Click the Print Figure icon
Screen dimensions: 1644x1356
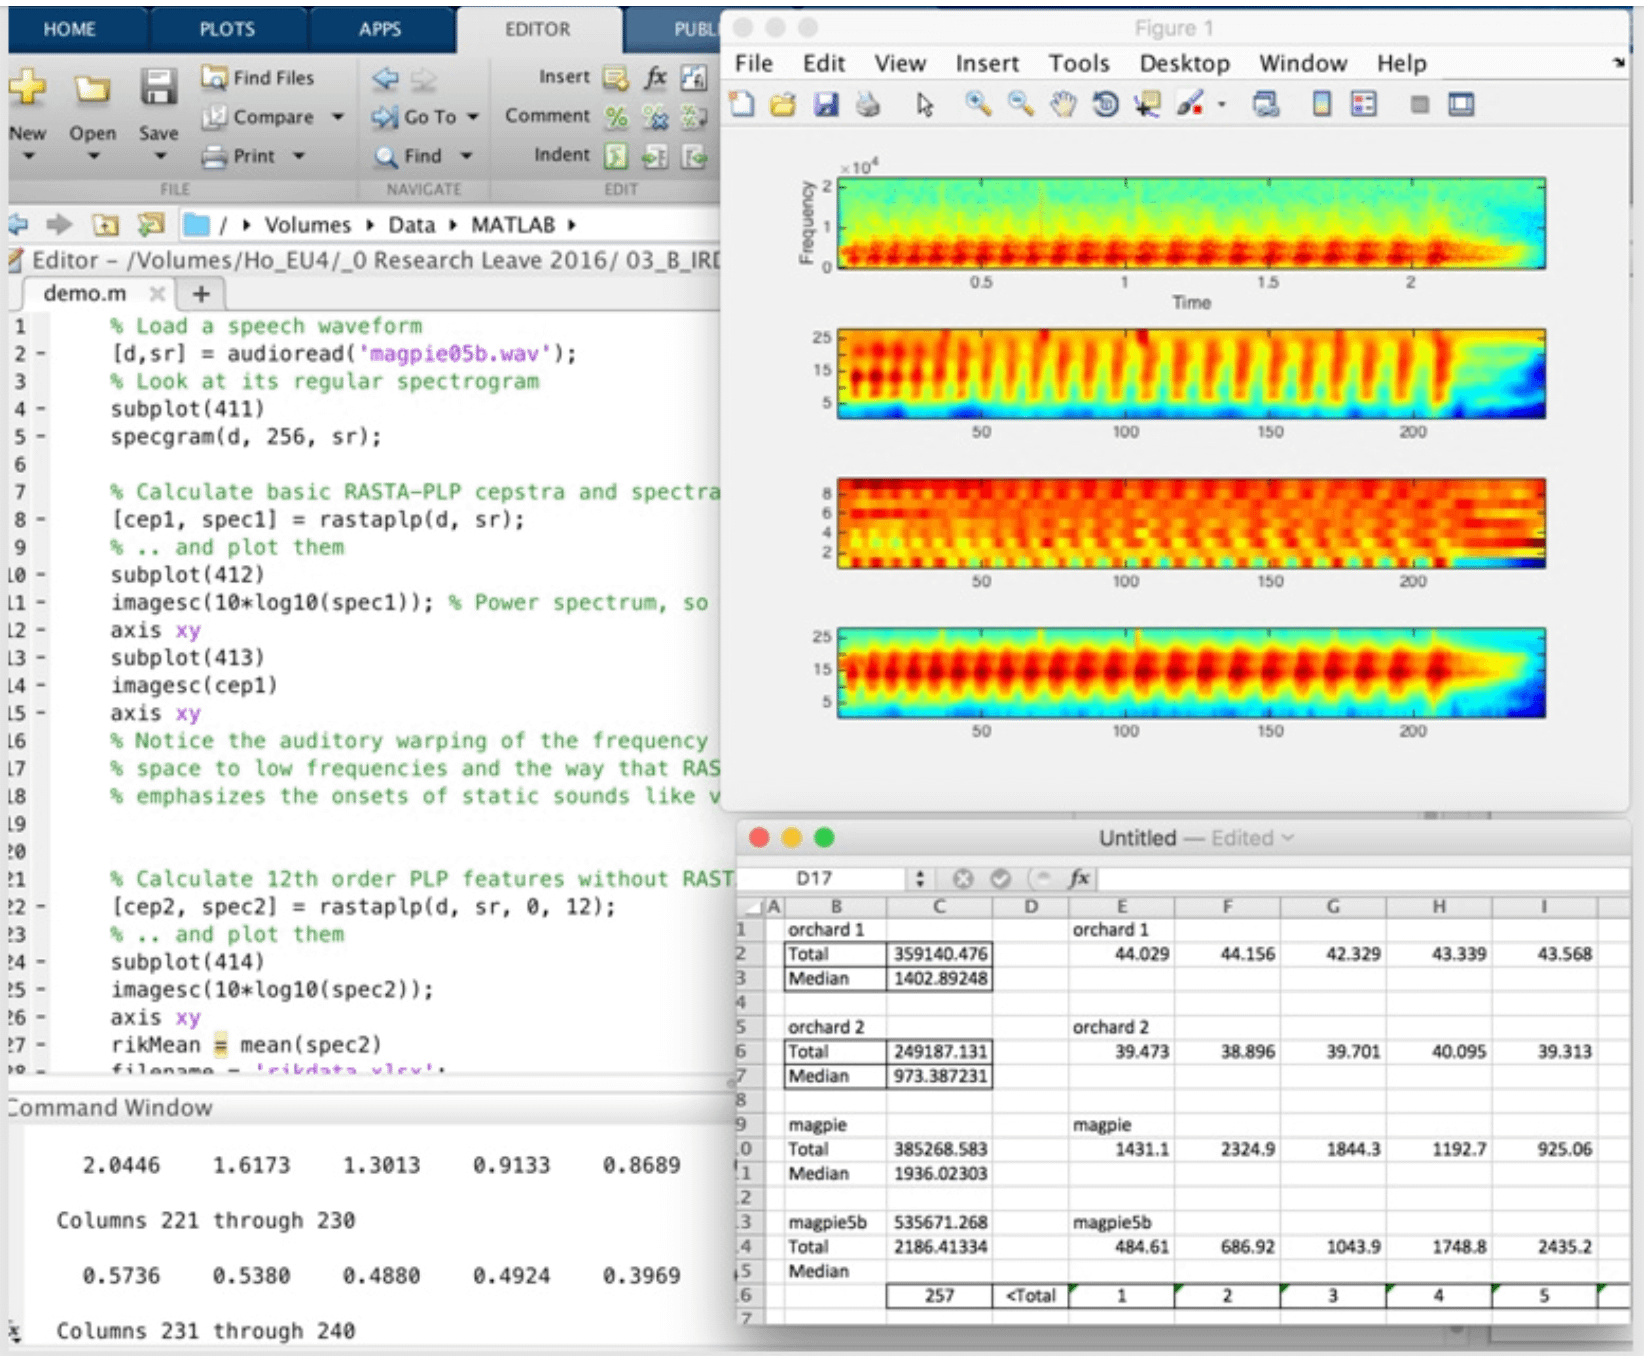[868, 104]
